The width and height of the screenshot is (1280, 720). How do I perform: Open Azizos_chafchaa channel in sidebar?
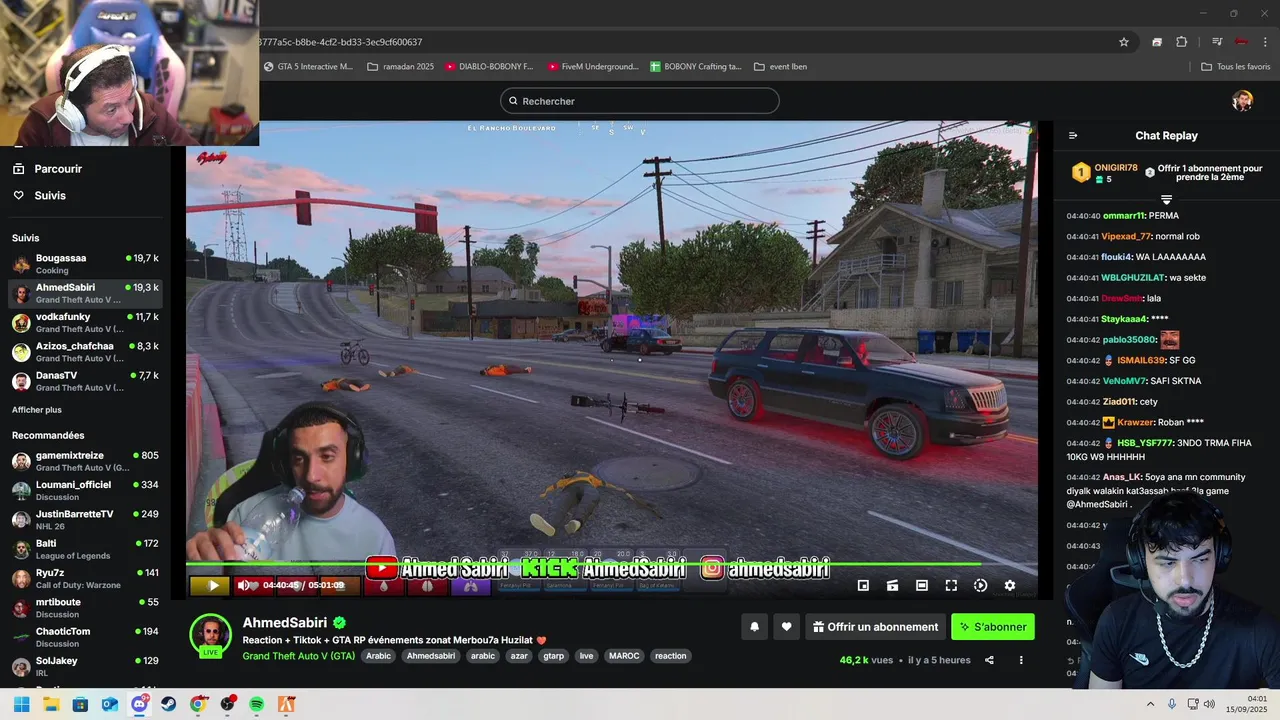click(85, 352)
